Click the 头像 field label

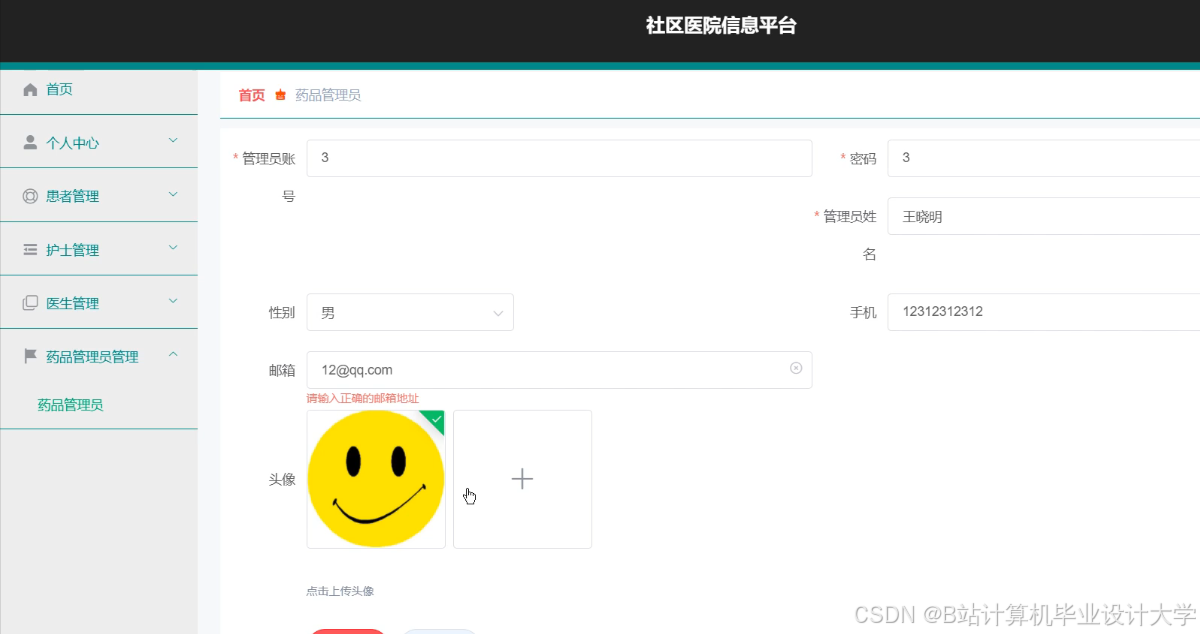click(282, 480)
